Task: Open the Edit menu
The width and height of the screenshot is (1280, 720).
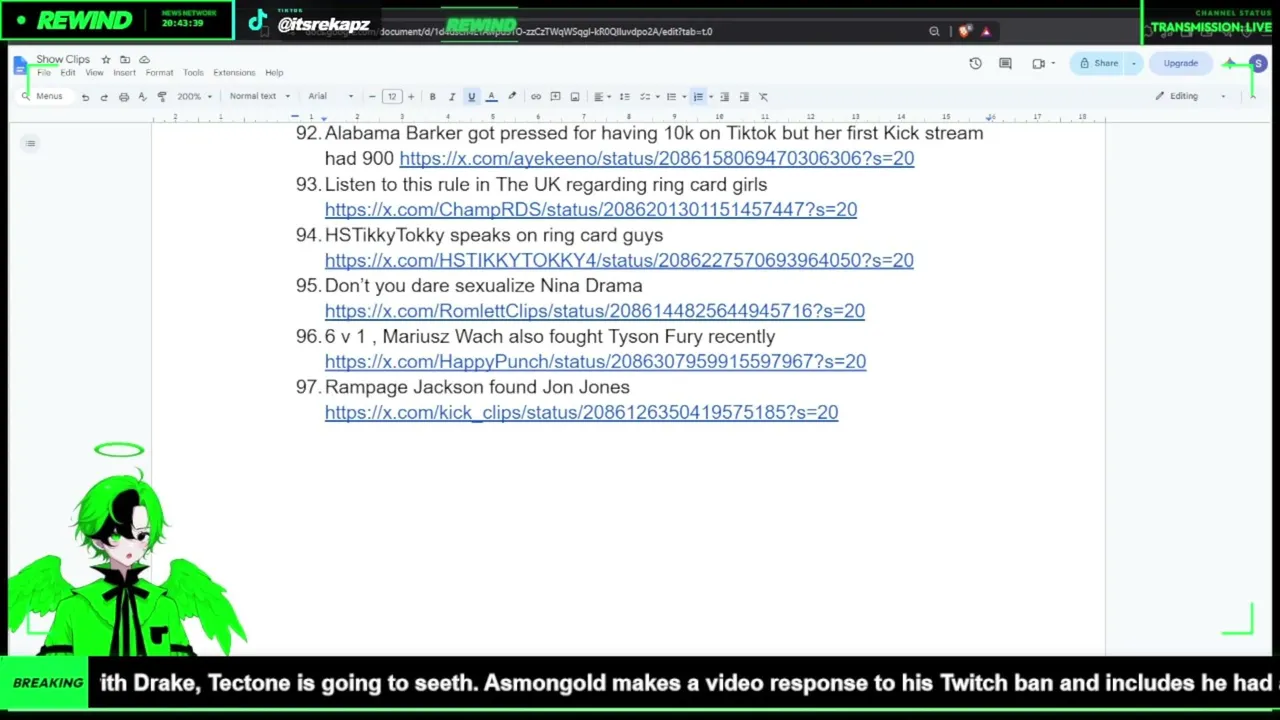Action: click(x=67, y=73)
